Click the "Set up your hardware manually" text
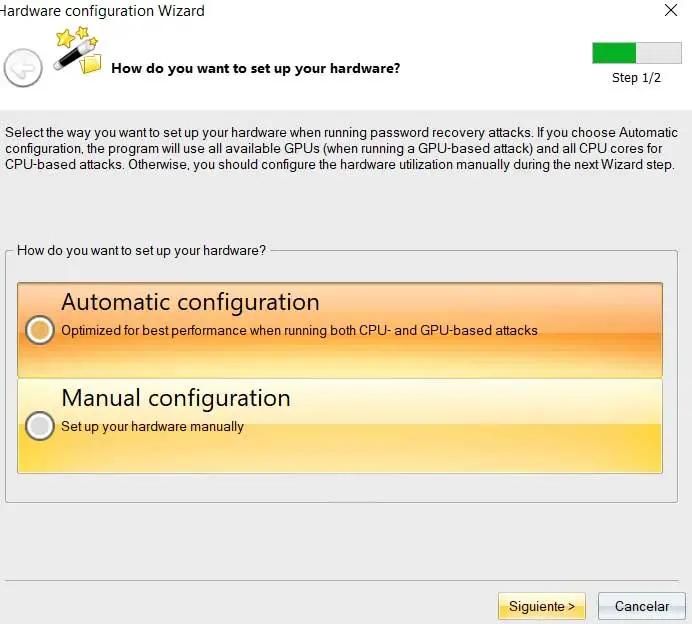The image size is (692, 624). click(x=152, y=426)
